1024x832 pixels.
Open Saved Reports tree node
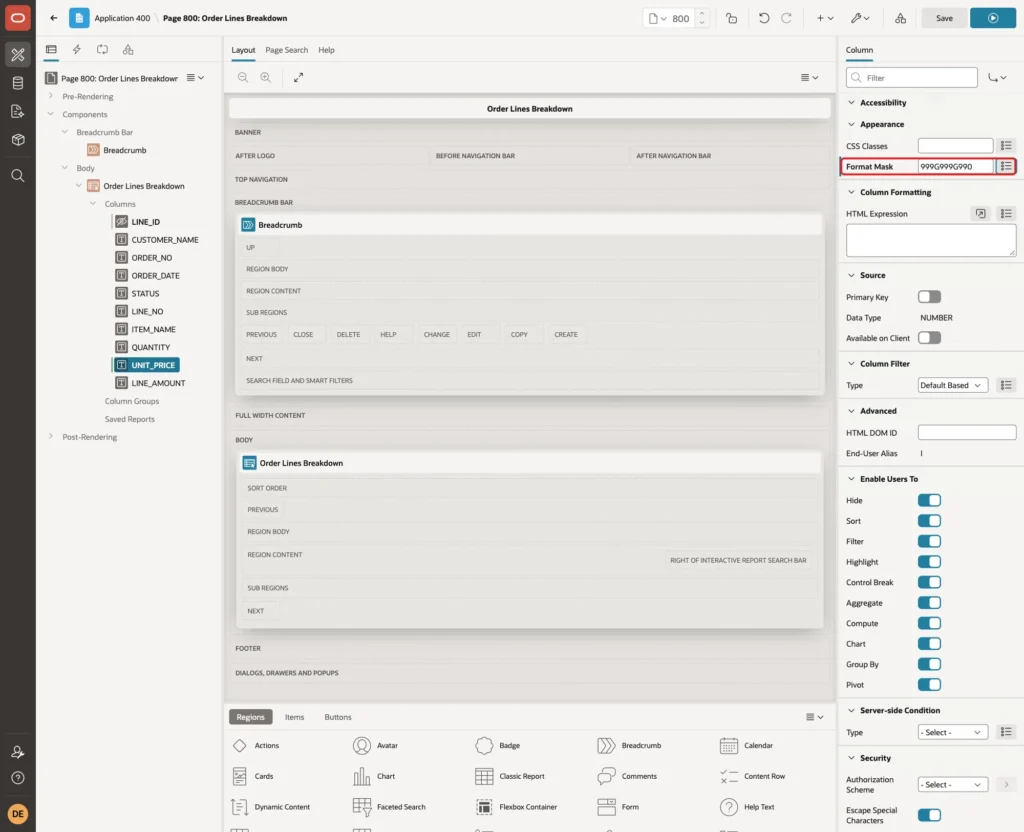click(129, 419)
